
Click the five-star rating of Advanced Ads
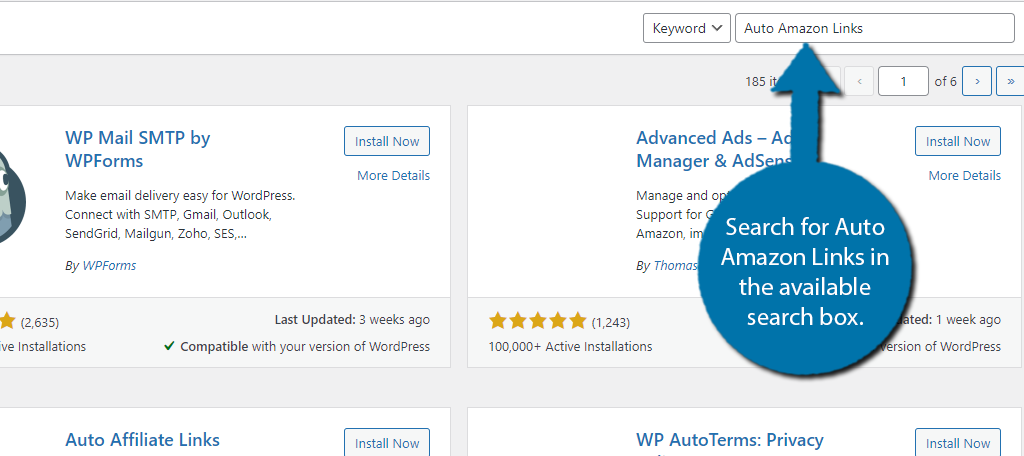point(537,321)
